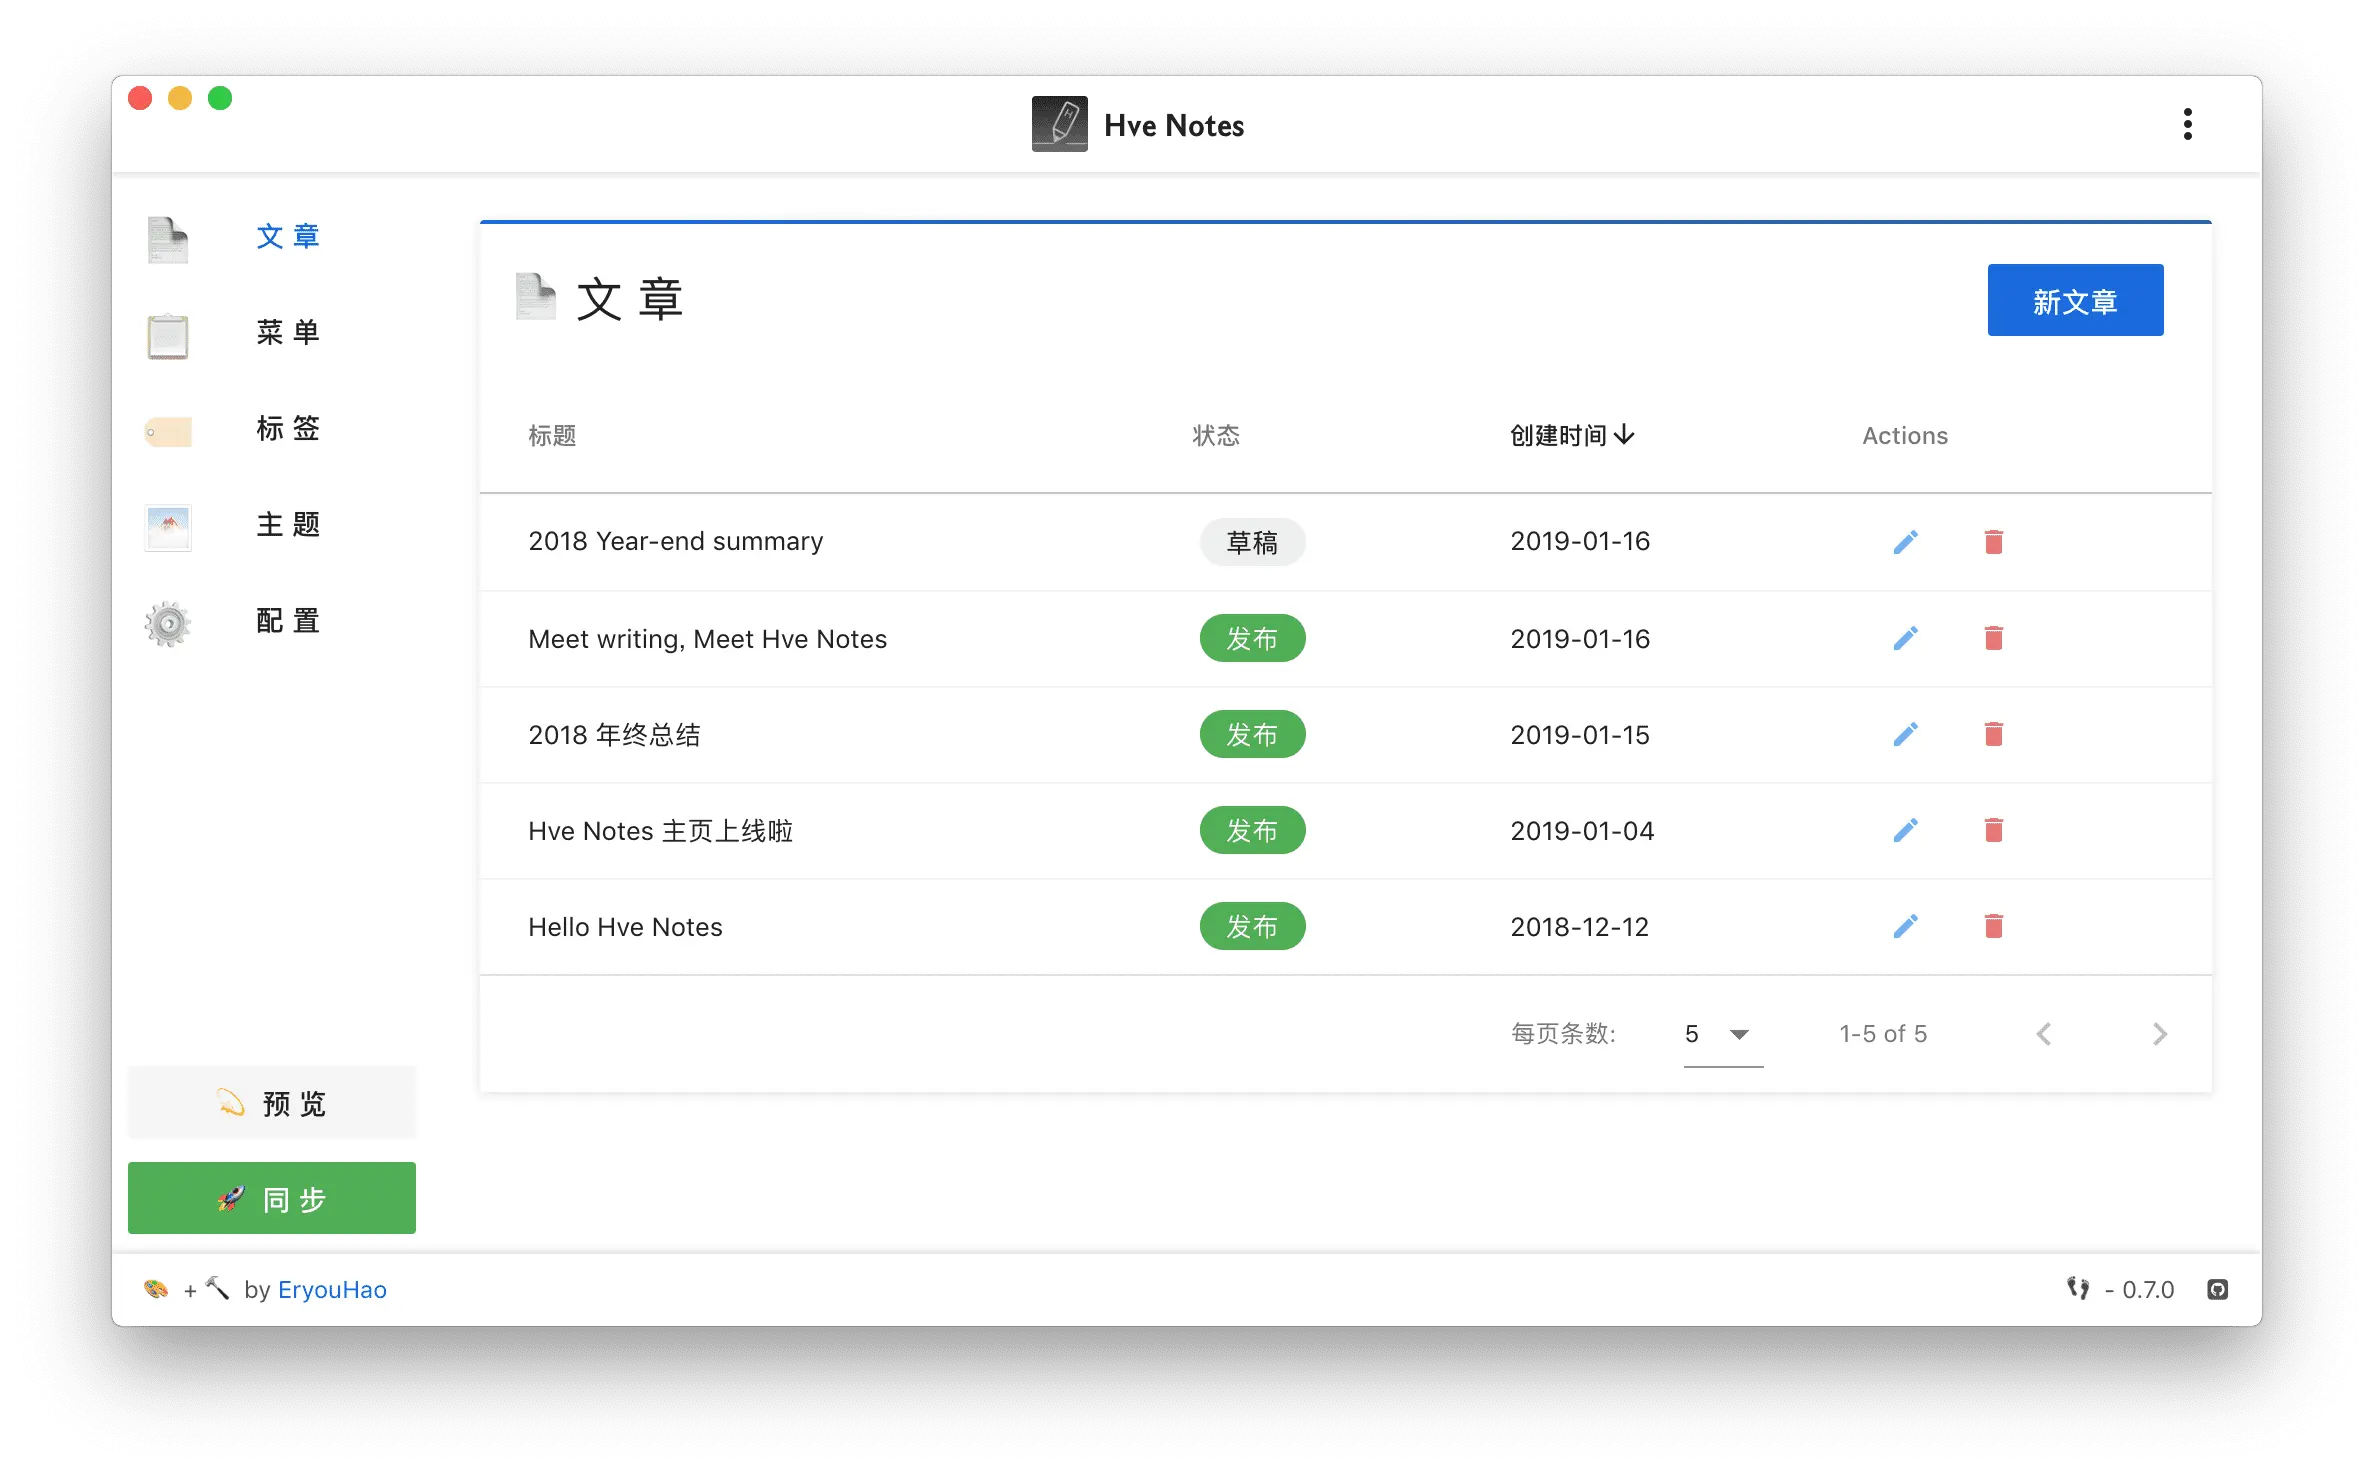Image resolution: width=2374 pixels, height=1474 pixels.
Task: Open the items-per-page dropdown showing 5
Action: [1718, 1034]
